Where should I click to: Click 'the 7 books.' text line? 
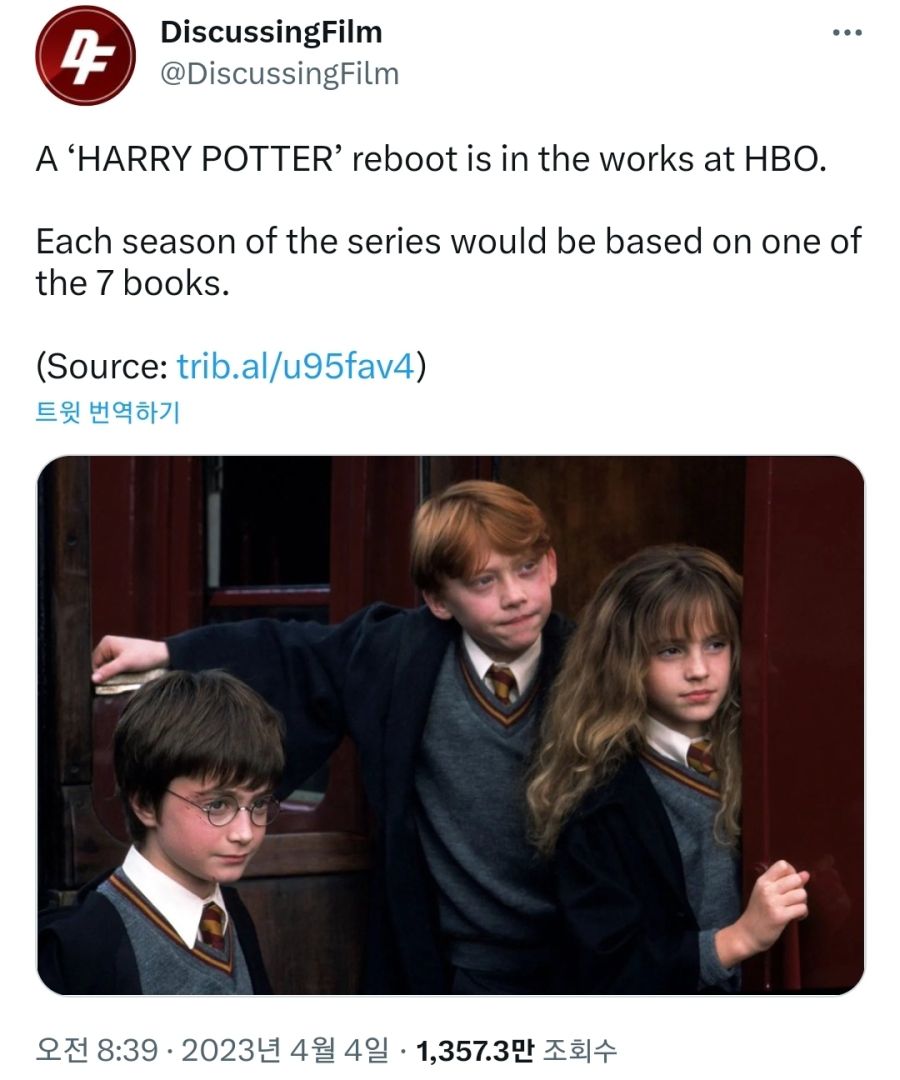click(132, 283)
